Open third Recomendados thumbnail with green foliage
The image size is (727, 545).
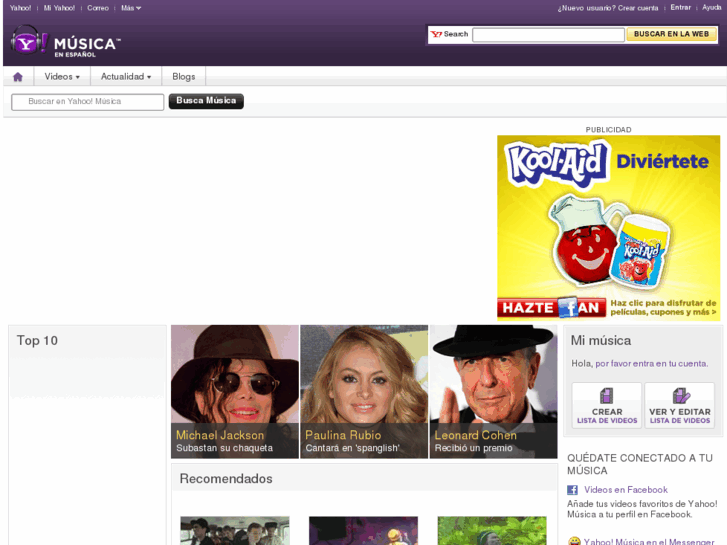pos(492,531)
